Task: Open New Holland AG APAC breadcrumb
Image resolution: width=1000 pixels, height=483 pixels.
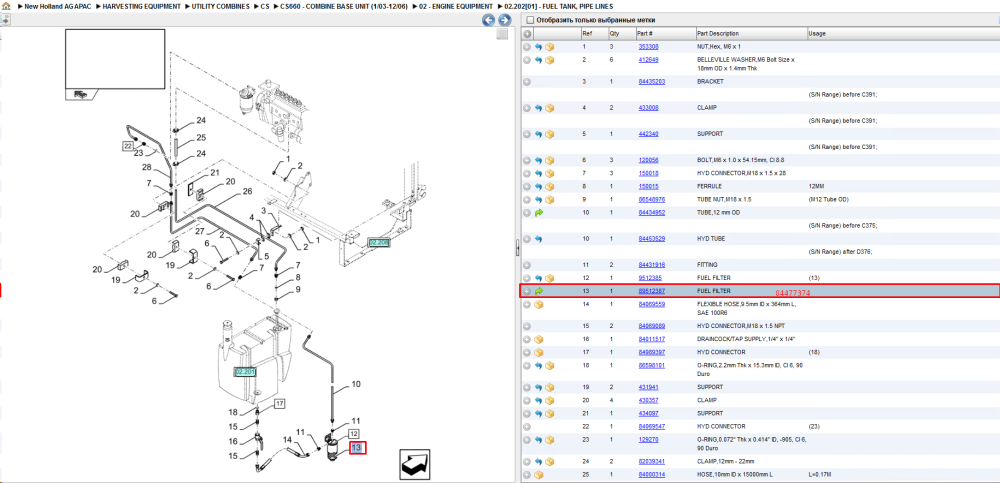Action: [58, 6]
